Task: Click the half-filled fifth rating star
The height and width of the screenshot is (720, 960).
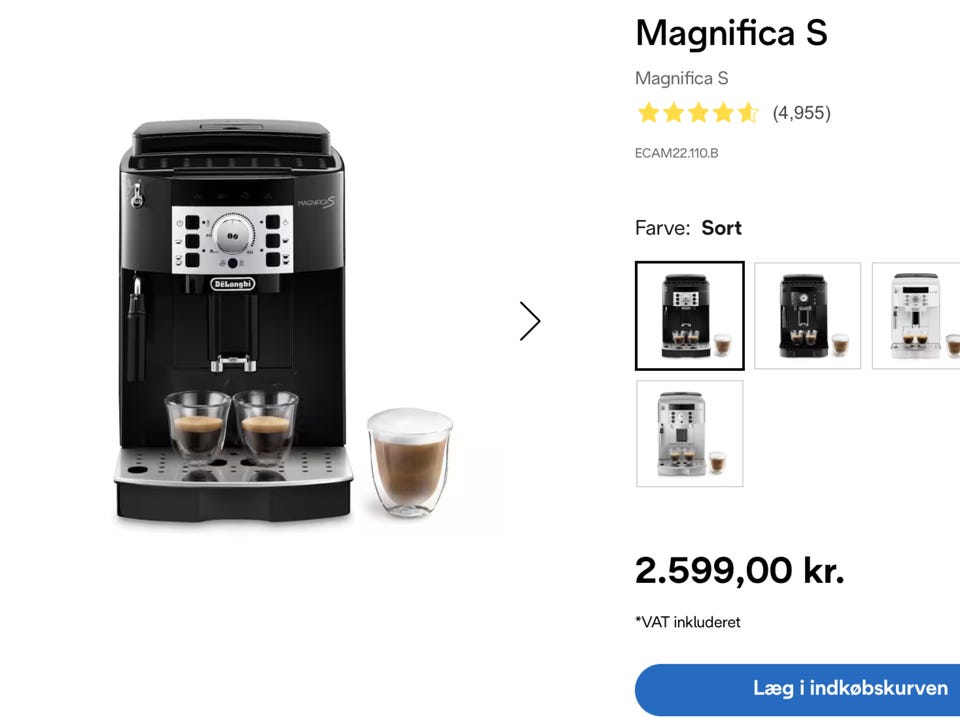Action: (x=748, y=113)
